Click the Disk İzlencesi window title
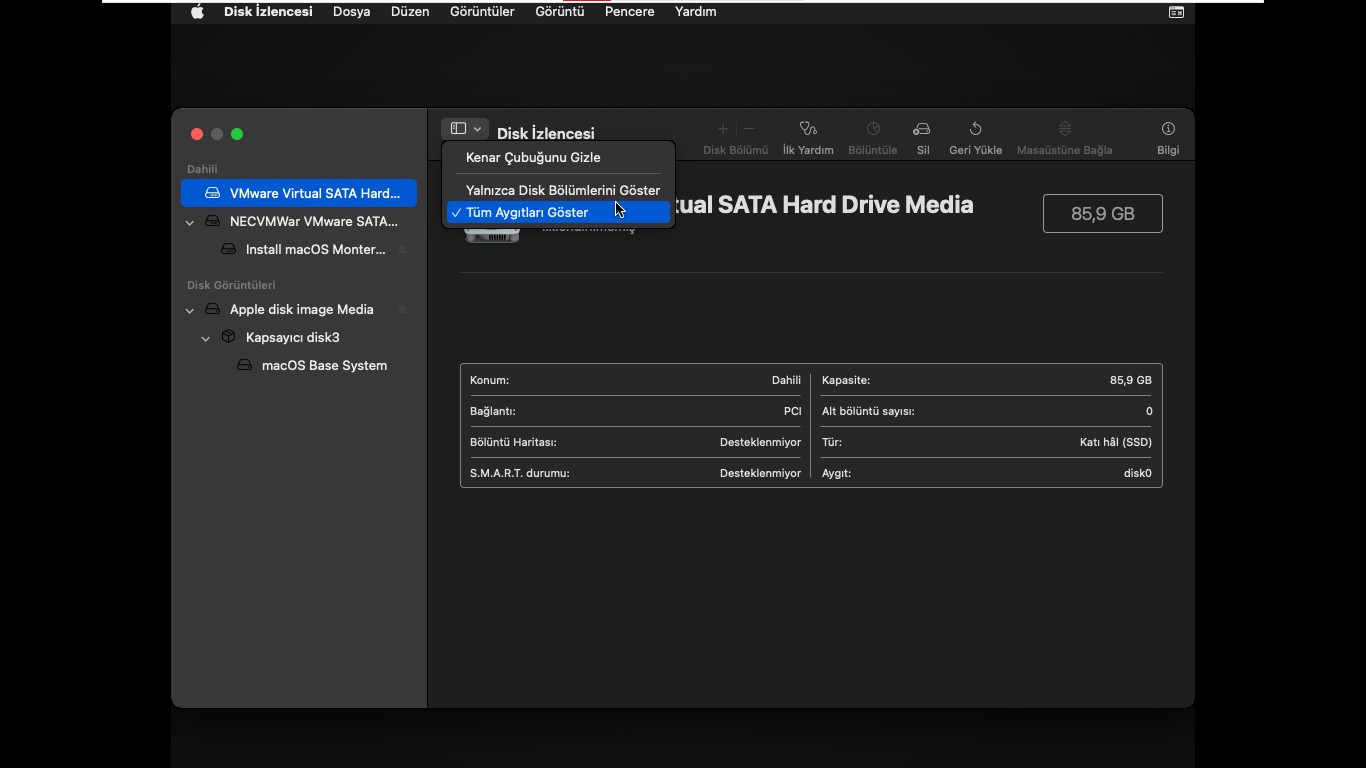 point(546,133)
